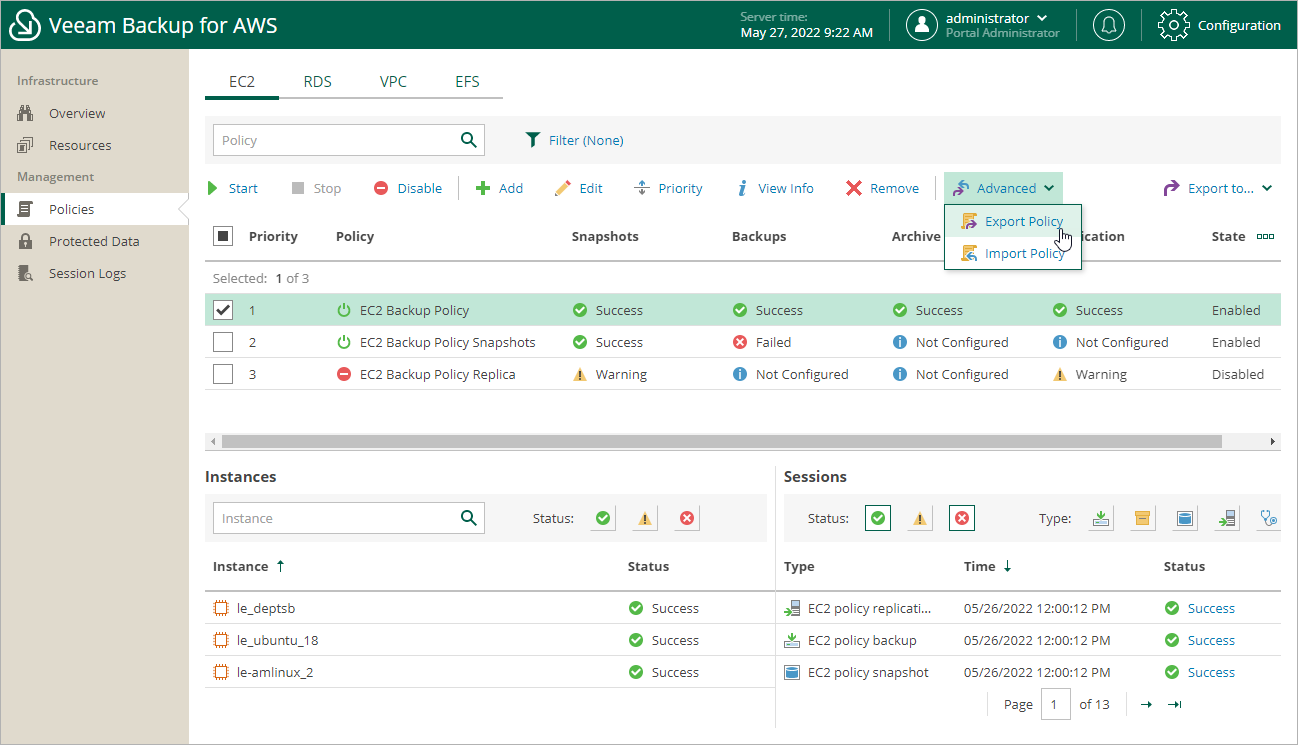Screen dimensions: 1298x745
Task: Click the health check session type icon
Action: [1268, 518]
